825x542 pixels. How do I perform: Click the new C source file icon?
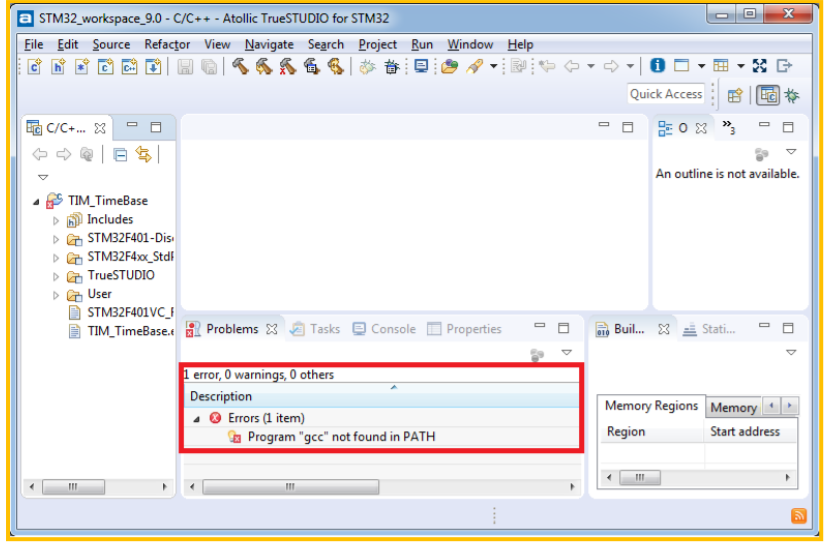34,67
